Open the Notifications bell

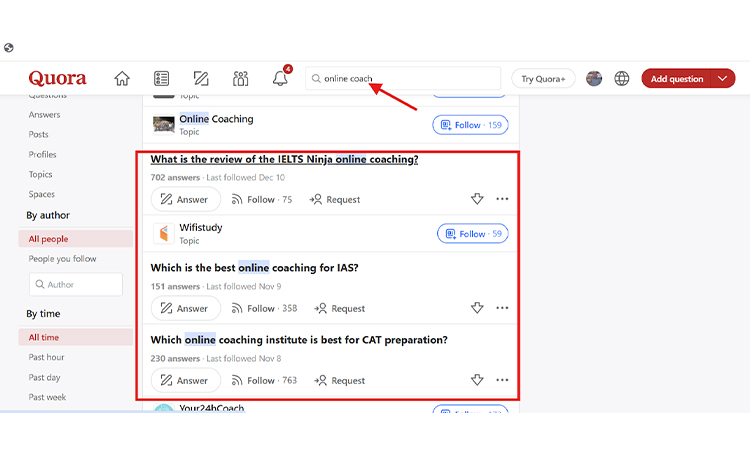(280, 78)
